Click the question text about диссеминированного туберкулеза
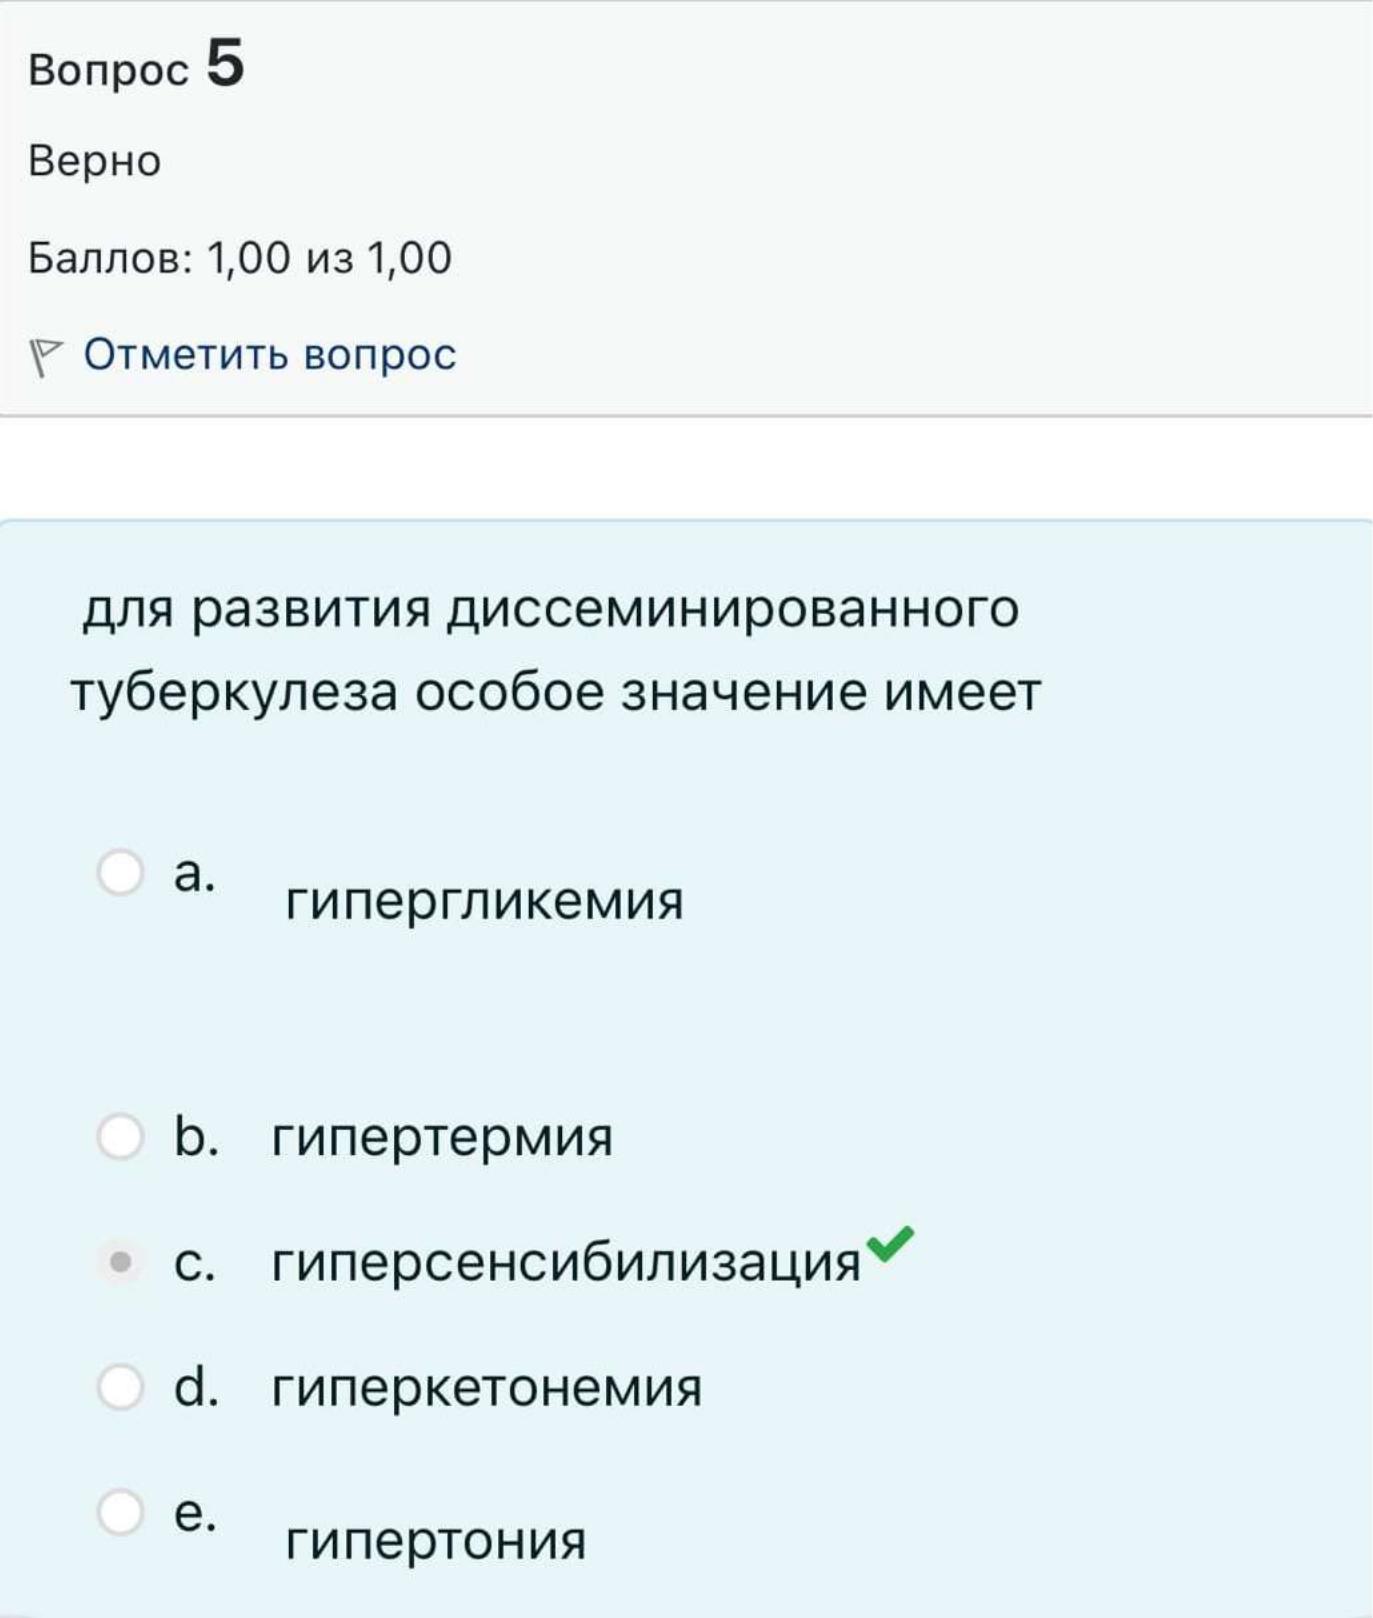 [x=556, y=650]
